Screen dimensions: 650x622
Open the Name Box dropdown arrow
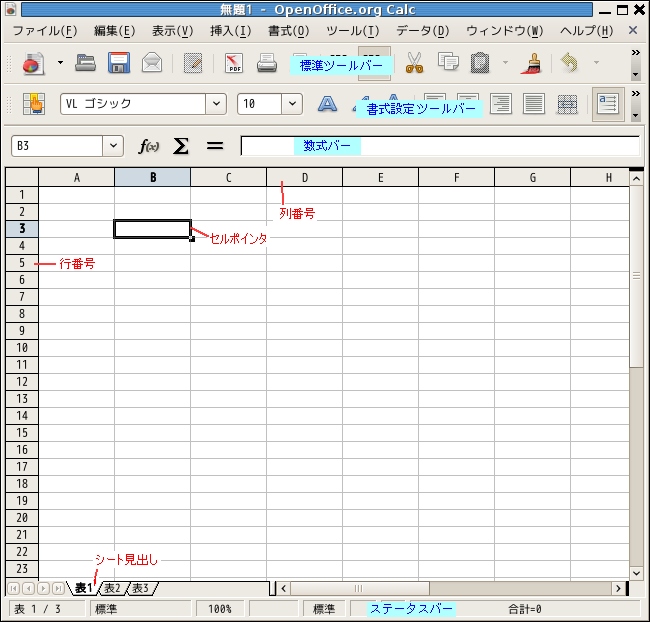coord(113,146)
